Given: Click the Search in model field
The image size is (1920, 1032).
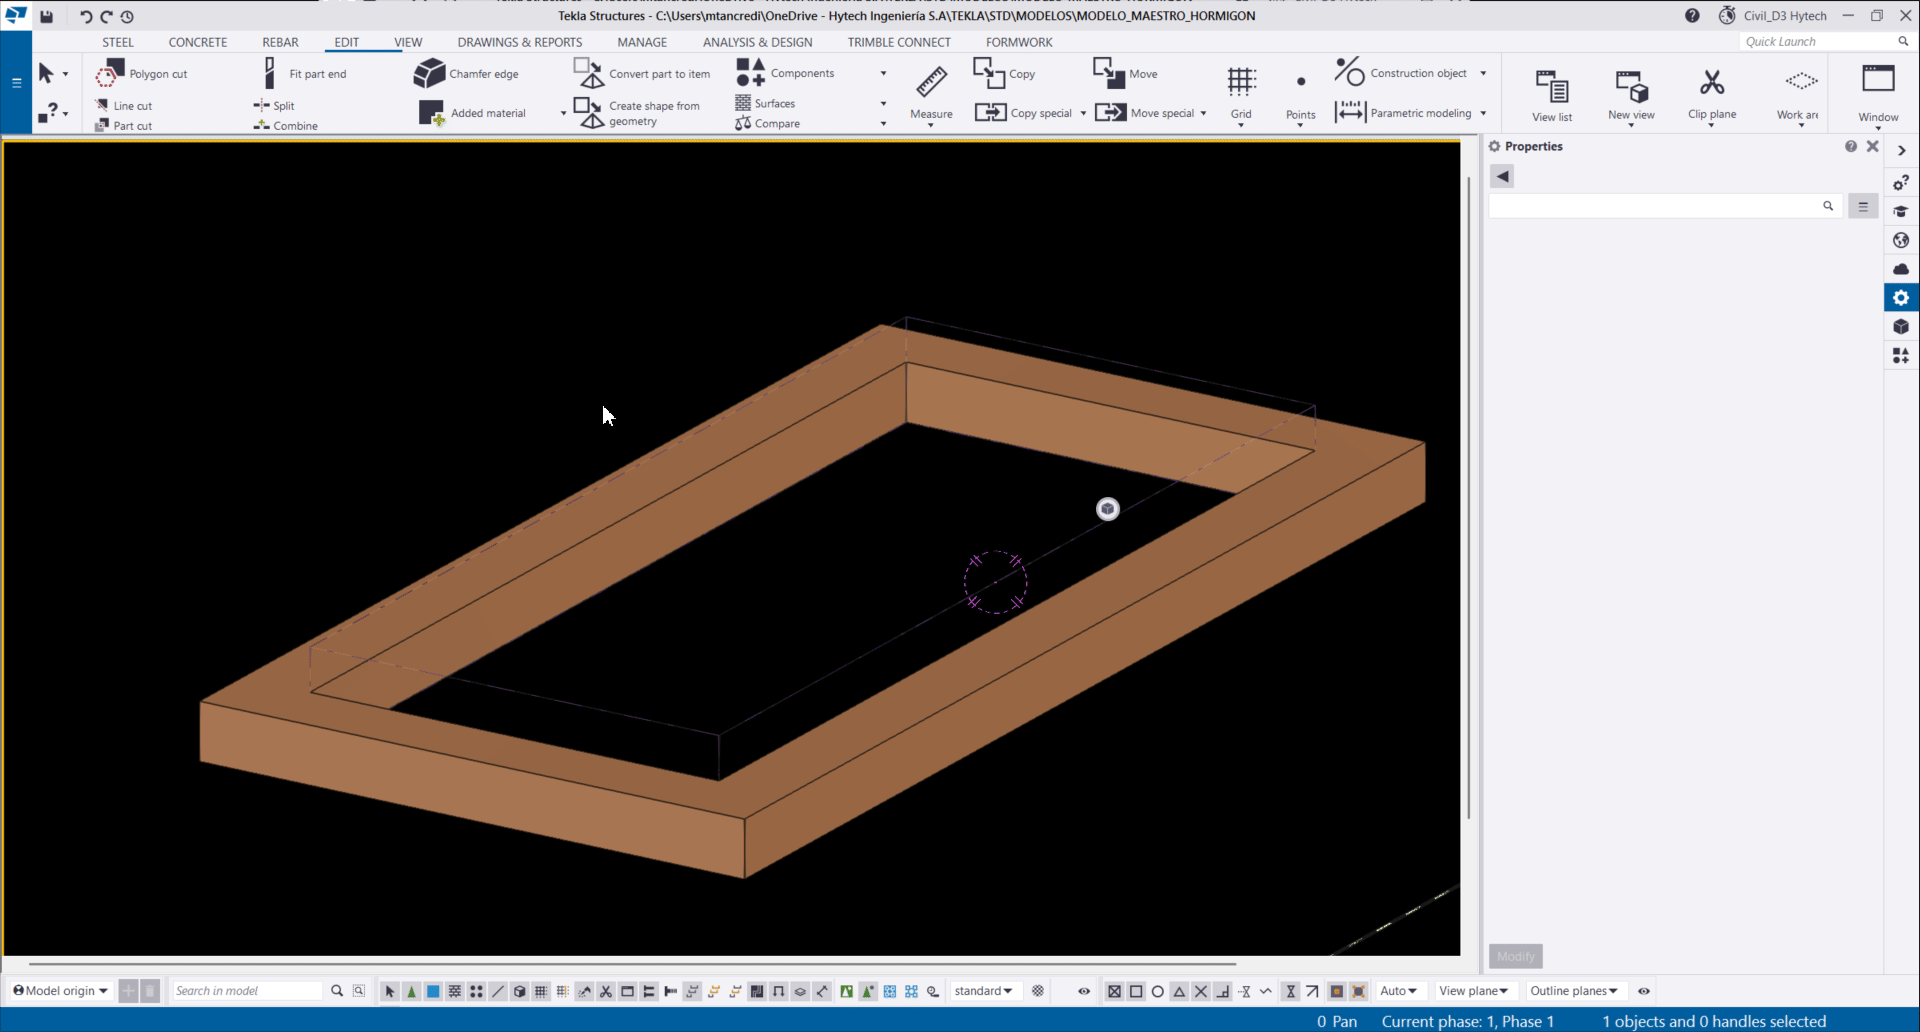Looking at the screenshot, I should click(x=246, y=991).
